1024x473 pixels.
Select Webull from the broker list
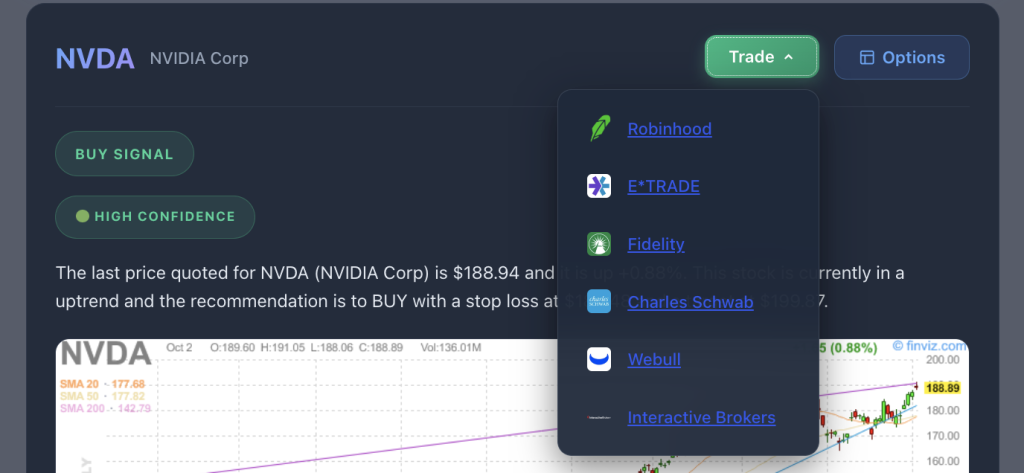pos(654,360)
